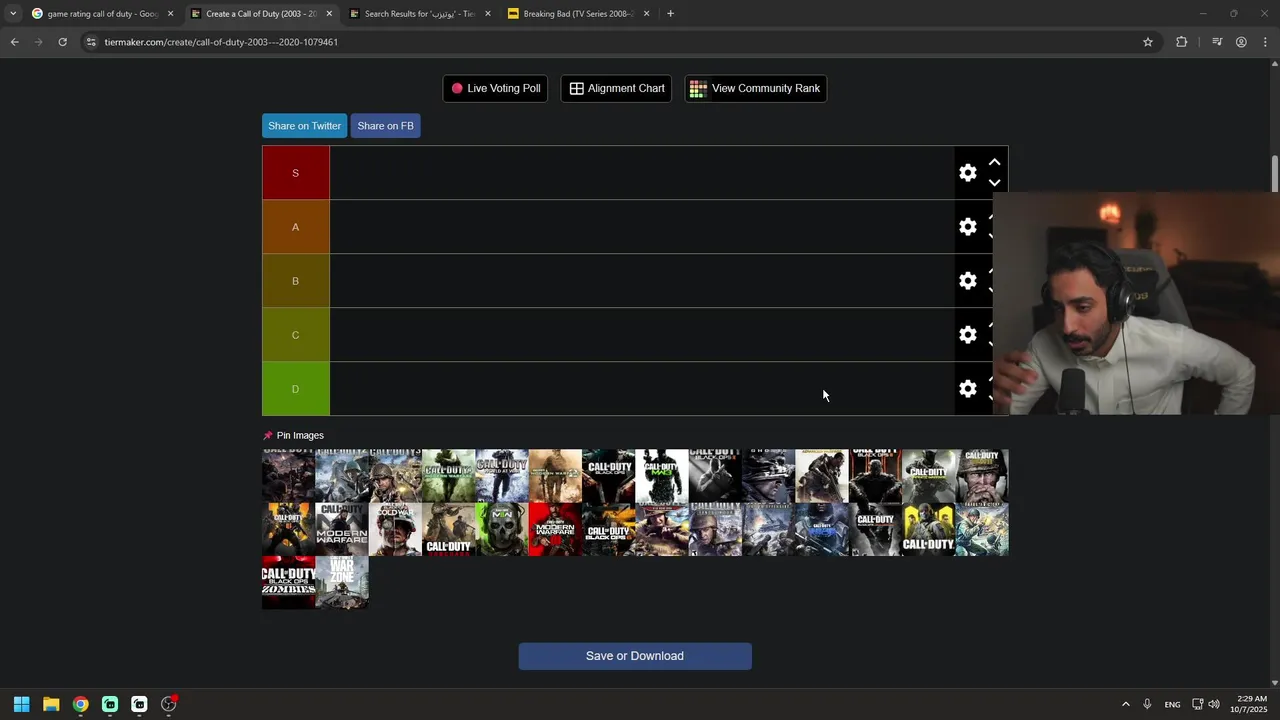Image resolution: width=1280 pixels, height=720 pixels.
Task: Select the Call of Duty MW3 white cover
Action: click(662, 476)
